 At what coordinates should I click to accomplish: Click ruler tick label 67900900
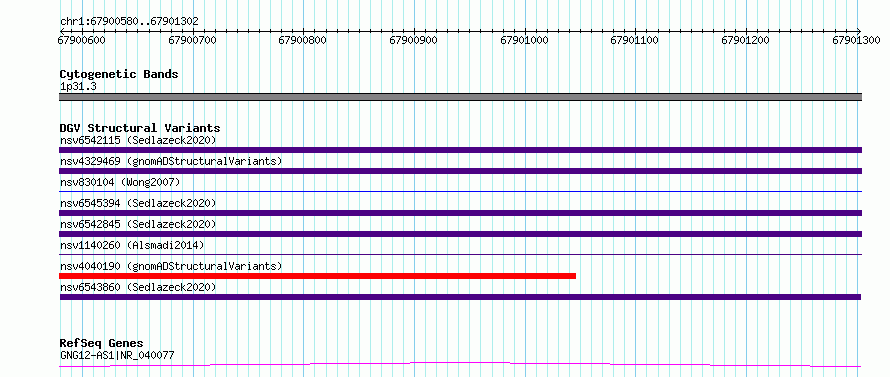[414, 41]
